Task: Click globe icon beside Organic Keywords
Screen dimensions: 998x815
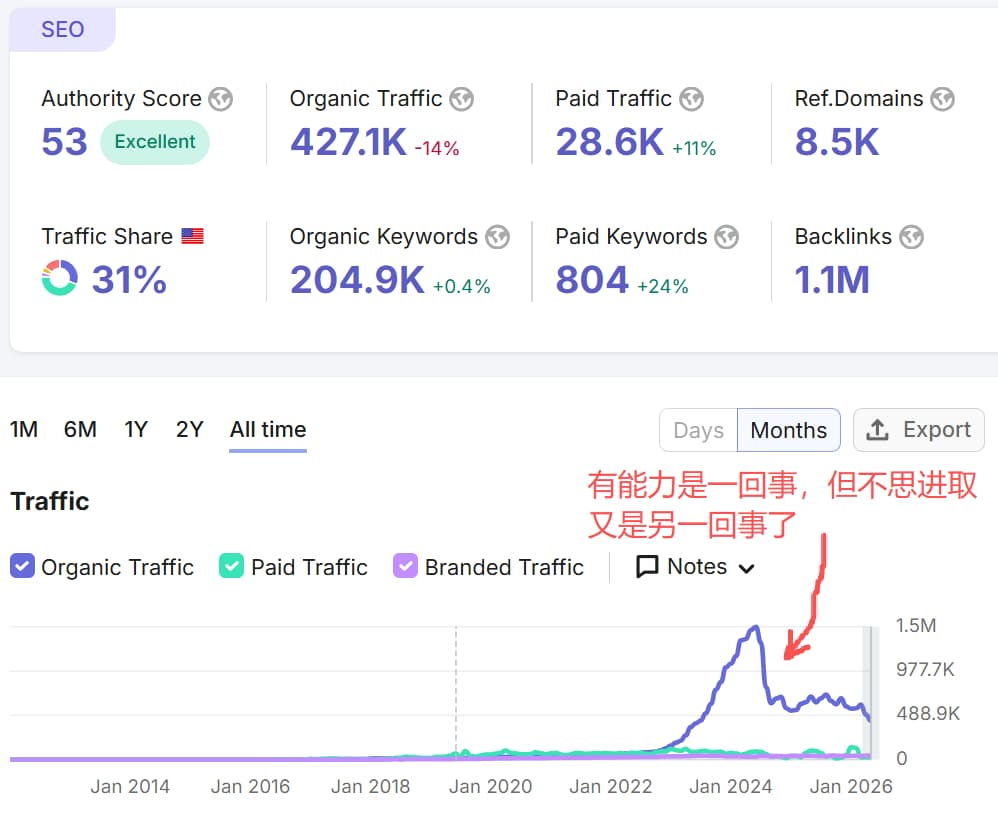Action: [x=498, y=237]
